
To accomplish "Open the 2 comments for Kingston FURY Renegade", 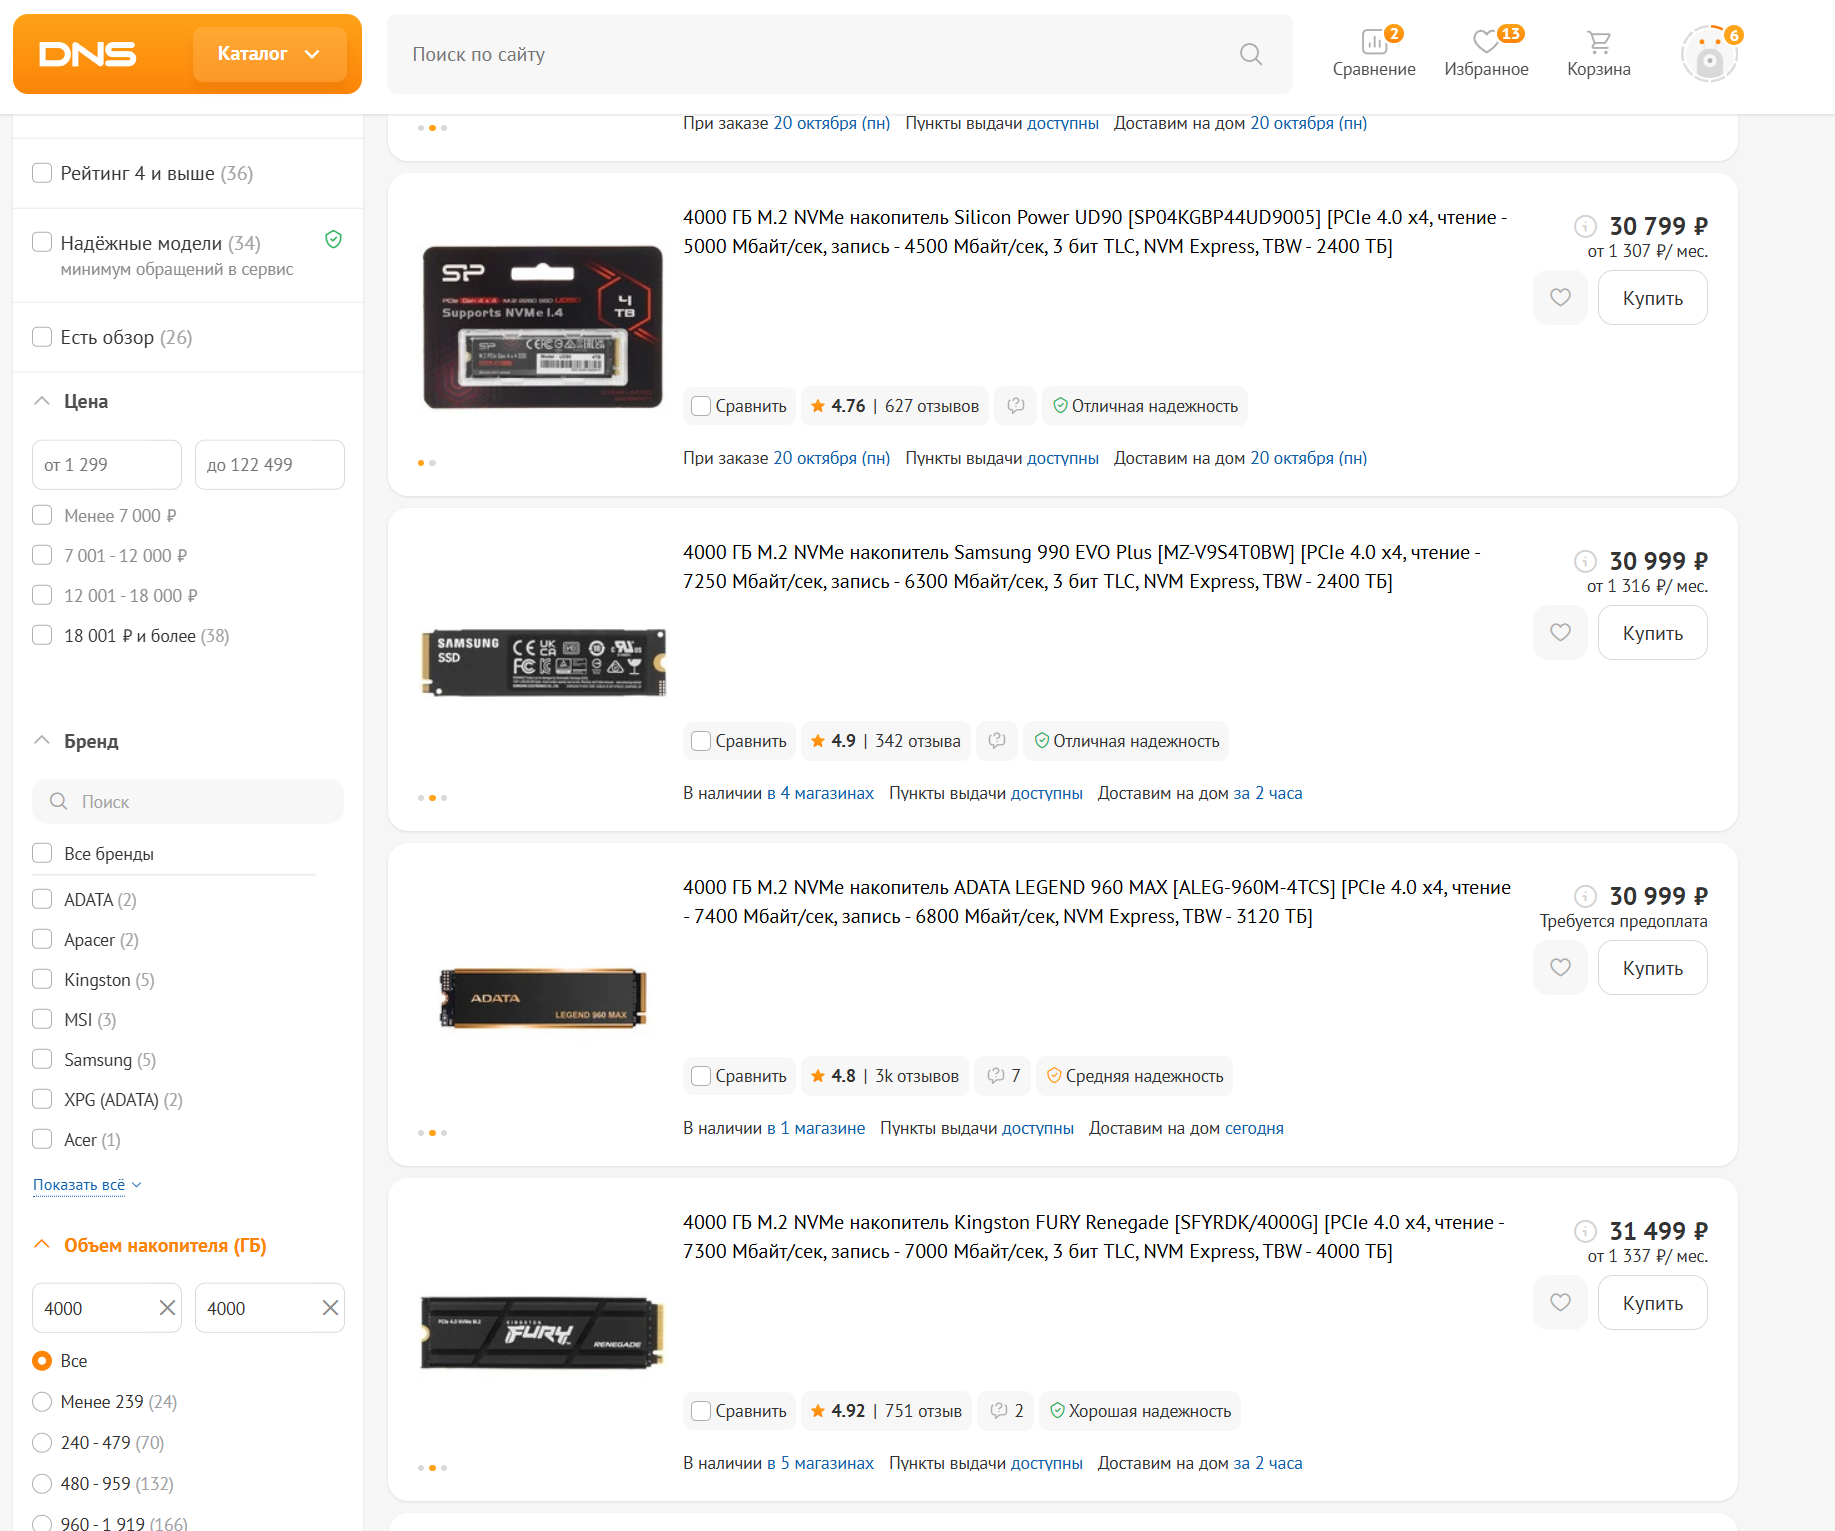I will click(x=1006, y=1411).
